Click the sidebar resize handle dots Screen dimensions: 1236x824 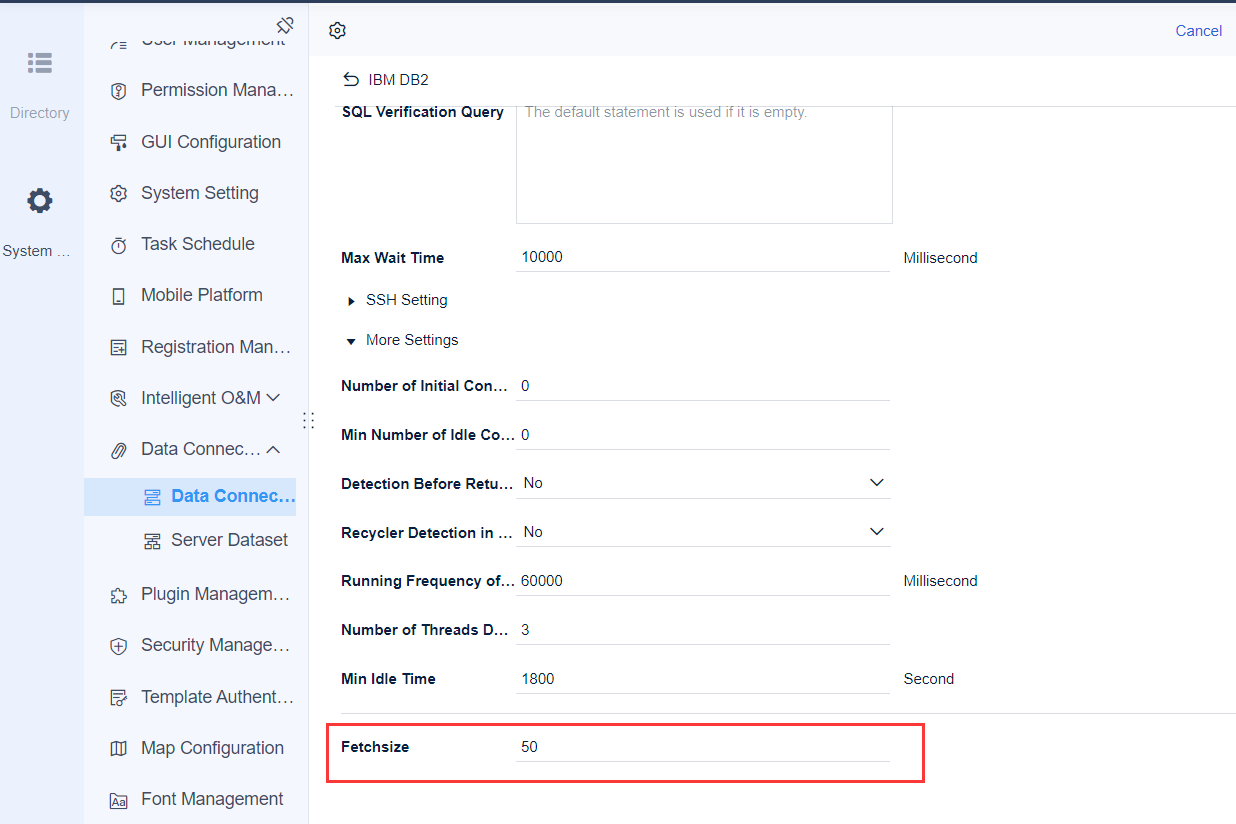pyautogui.click(x=308, y=420)
